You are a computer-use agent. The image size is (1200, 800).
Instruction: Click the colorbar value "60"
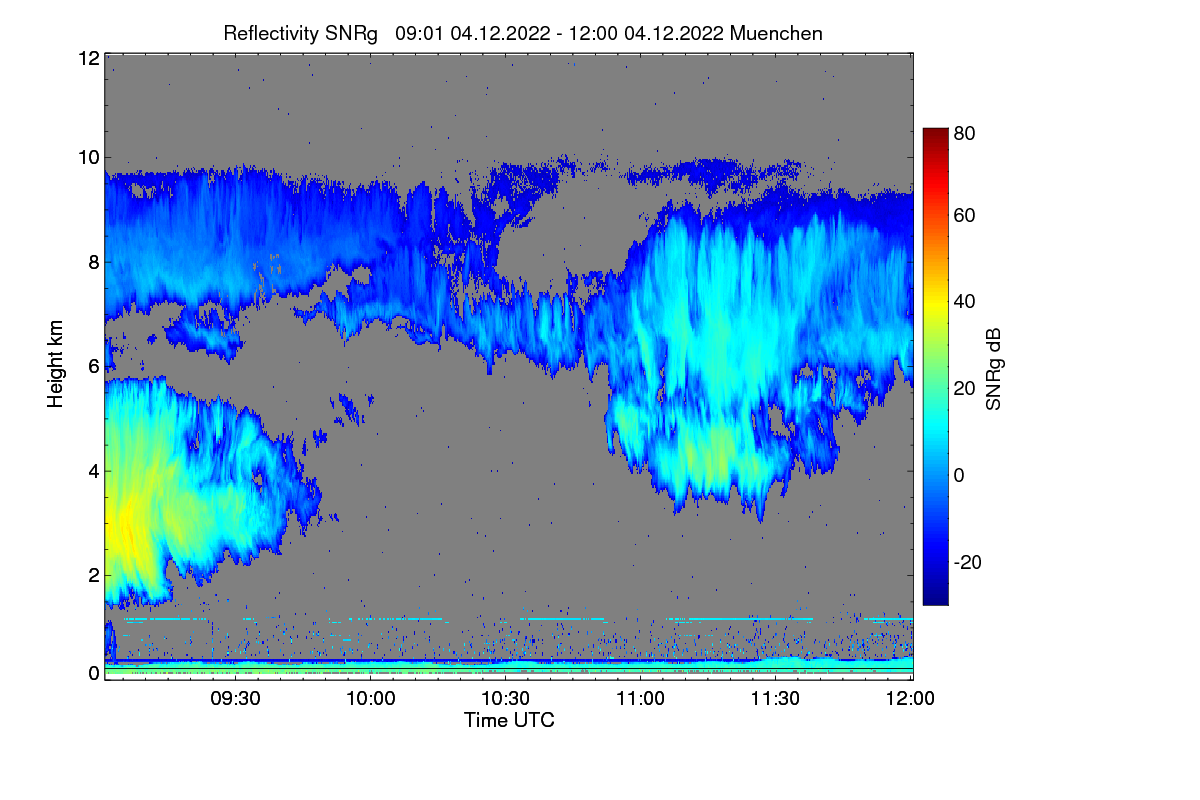tap(964, 215)
